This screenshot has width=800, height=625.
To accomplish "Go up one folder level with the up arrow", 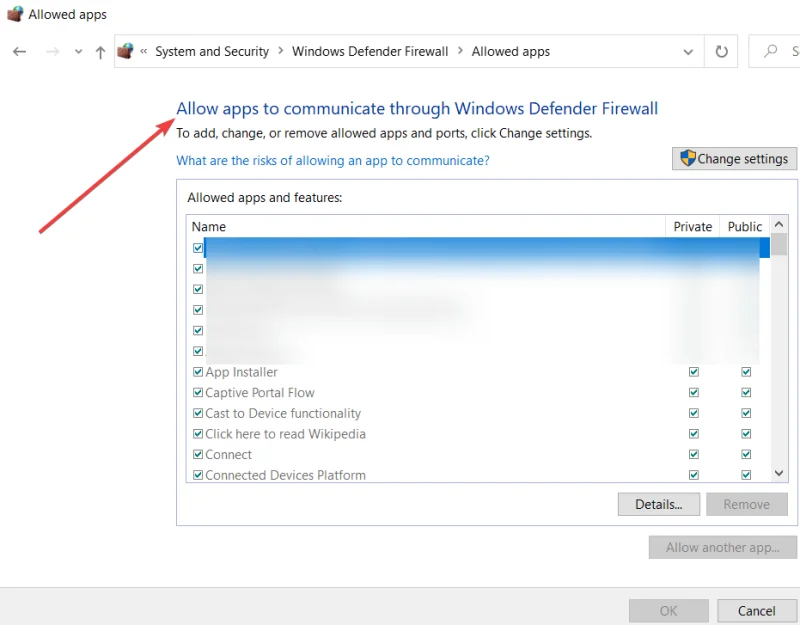I will pos(100,51).
